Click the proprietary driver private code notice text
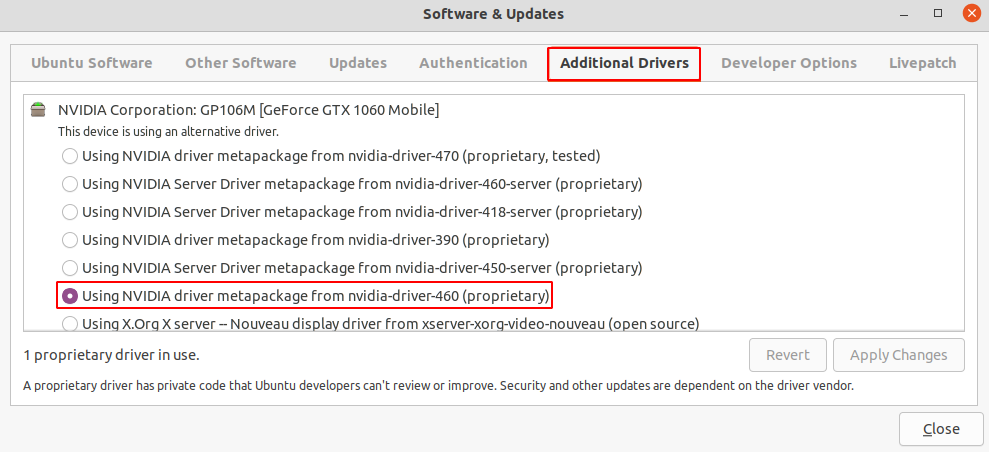 tap(438, 385)
